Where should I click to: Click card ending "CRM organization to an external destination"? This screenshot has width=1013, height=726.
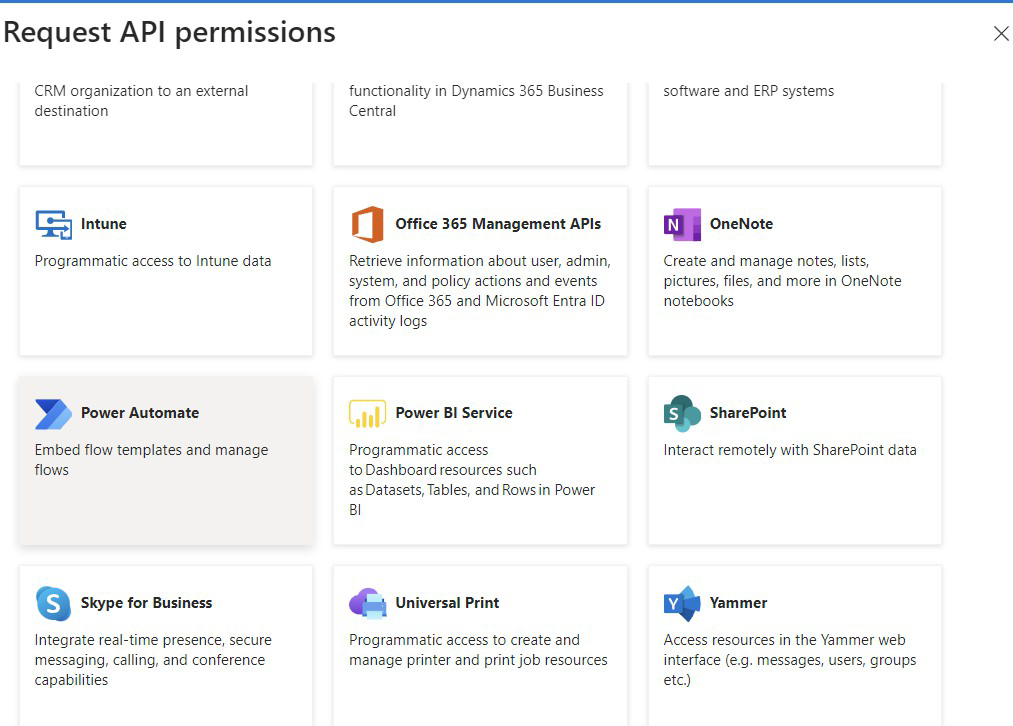pos(166,124)
